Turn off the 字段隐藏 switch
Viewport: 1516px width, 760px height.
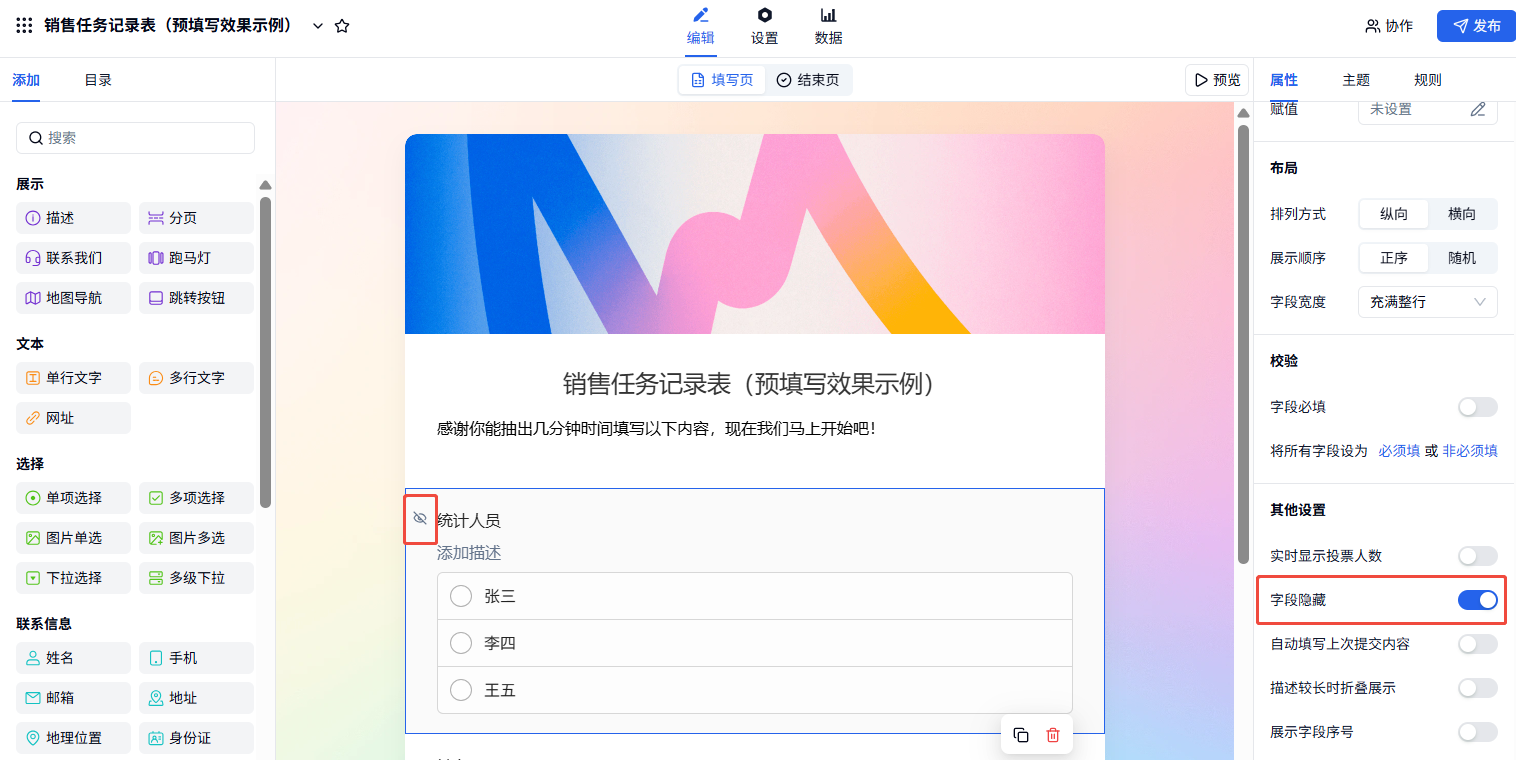(x=1478, y=600)
